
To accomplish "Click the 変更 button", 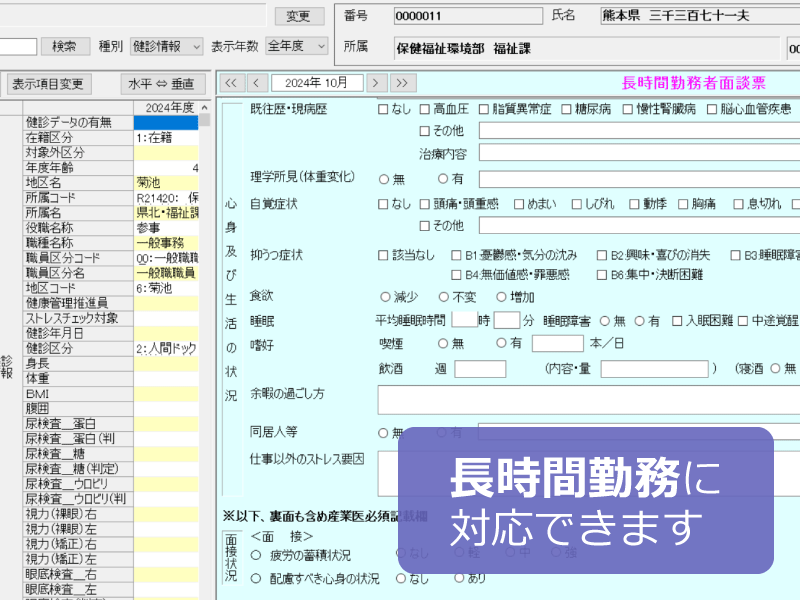I will pyautogui.click(x=298, y=16).
